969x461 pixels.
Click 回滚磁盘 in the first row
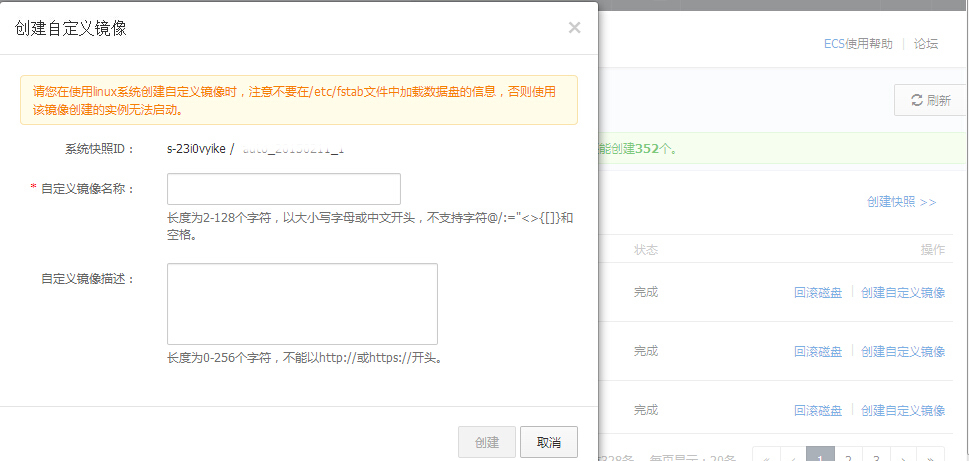pos(818,293)
